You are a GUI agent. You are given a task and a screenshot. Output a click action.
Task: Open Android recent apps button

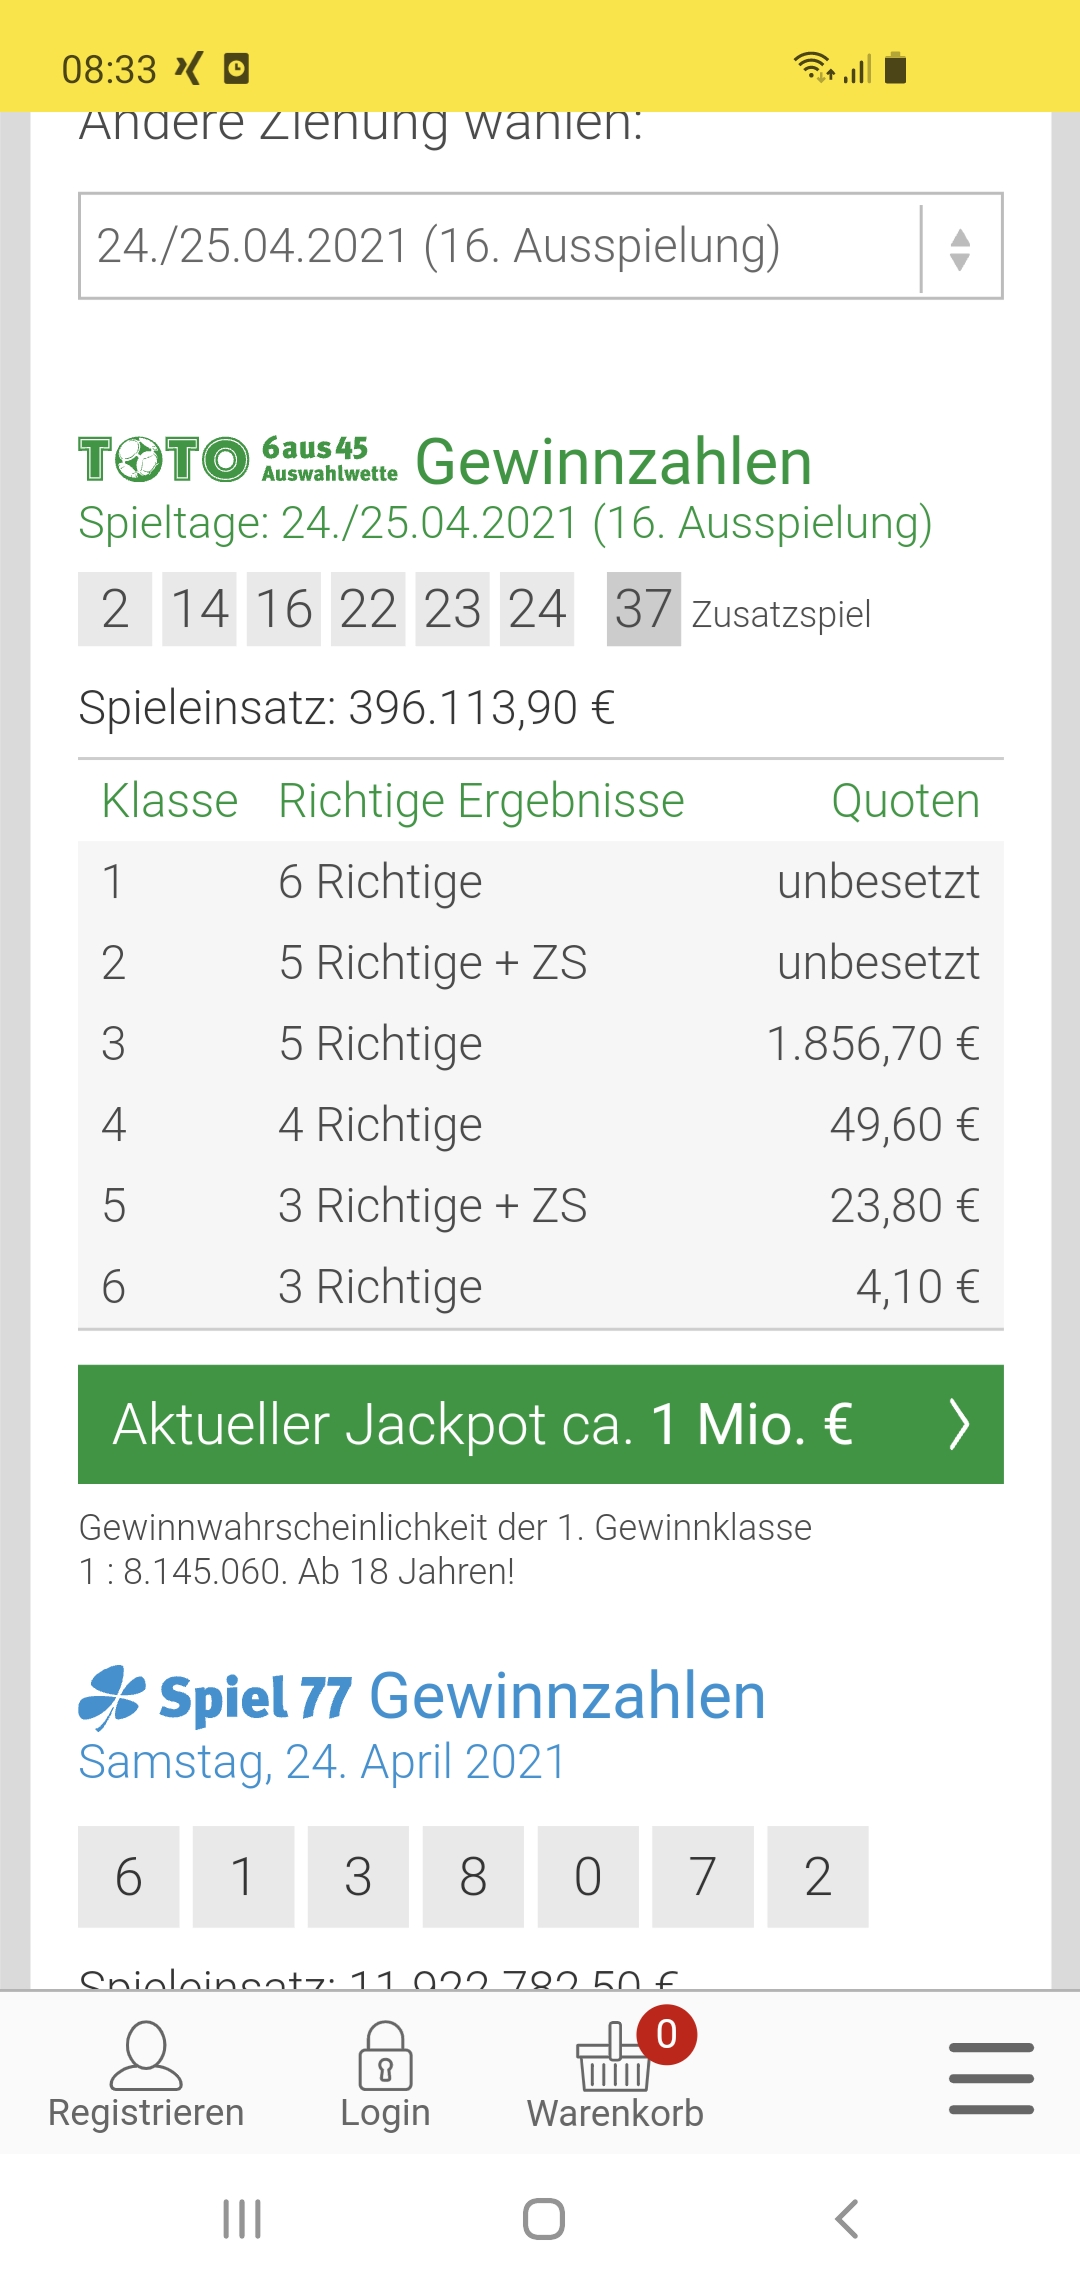[x=242, y=2219]
